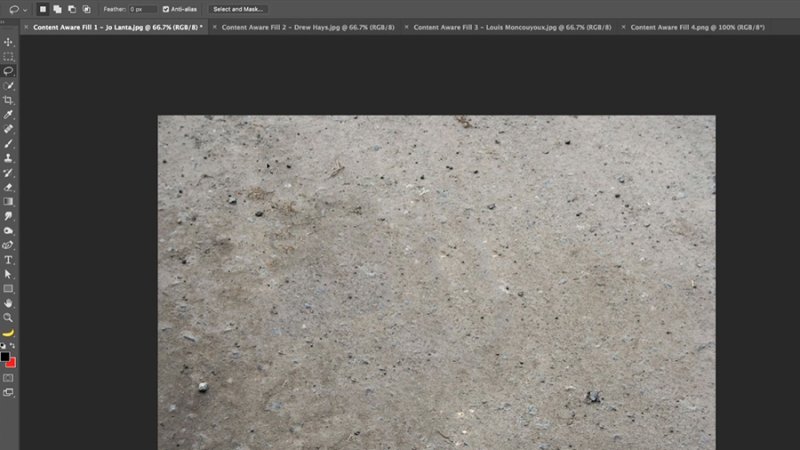This screenshot has width=800, height=450.
Task: Select the Clone Stamp tool
Action: coord(8,158)
